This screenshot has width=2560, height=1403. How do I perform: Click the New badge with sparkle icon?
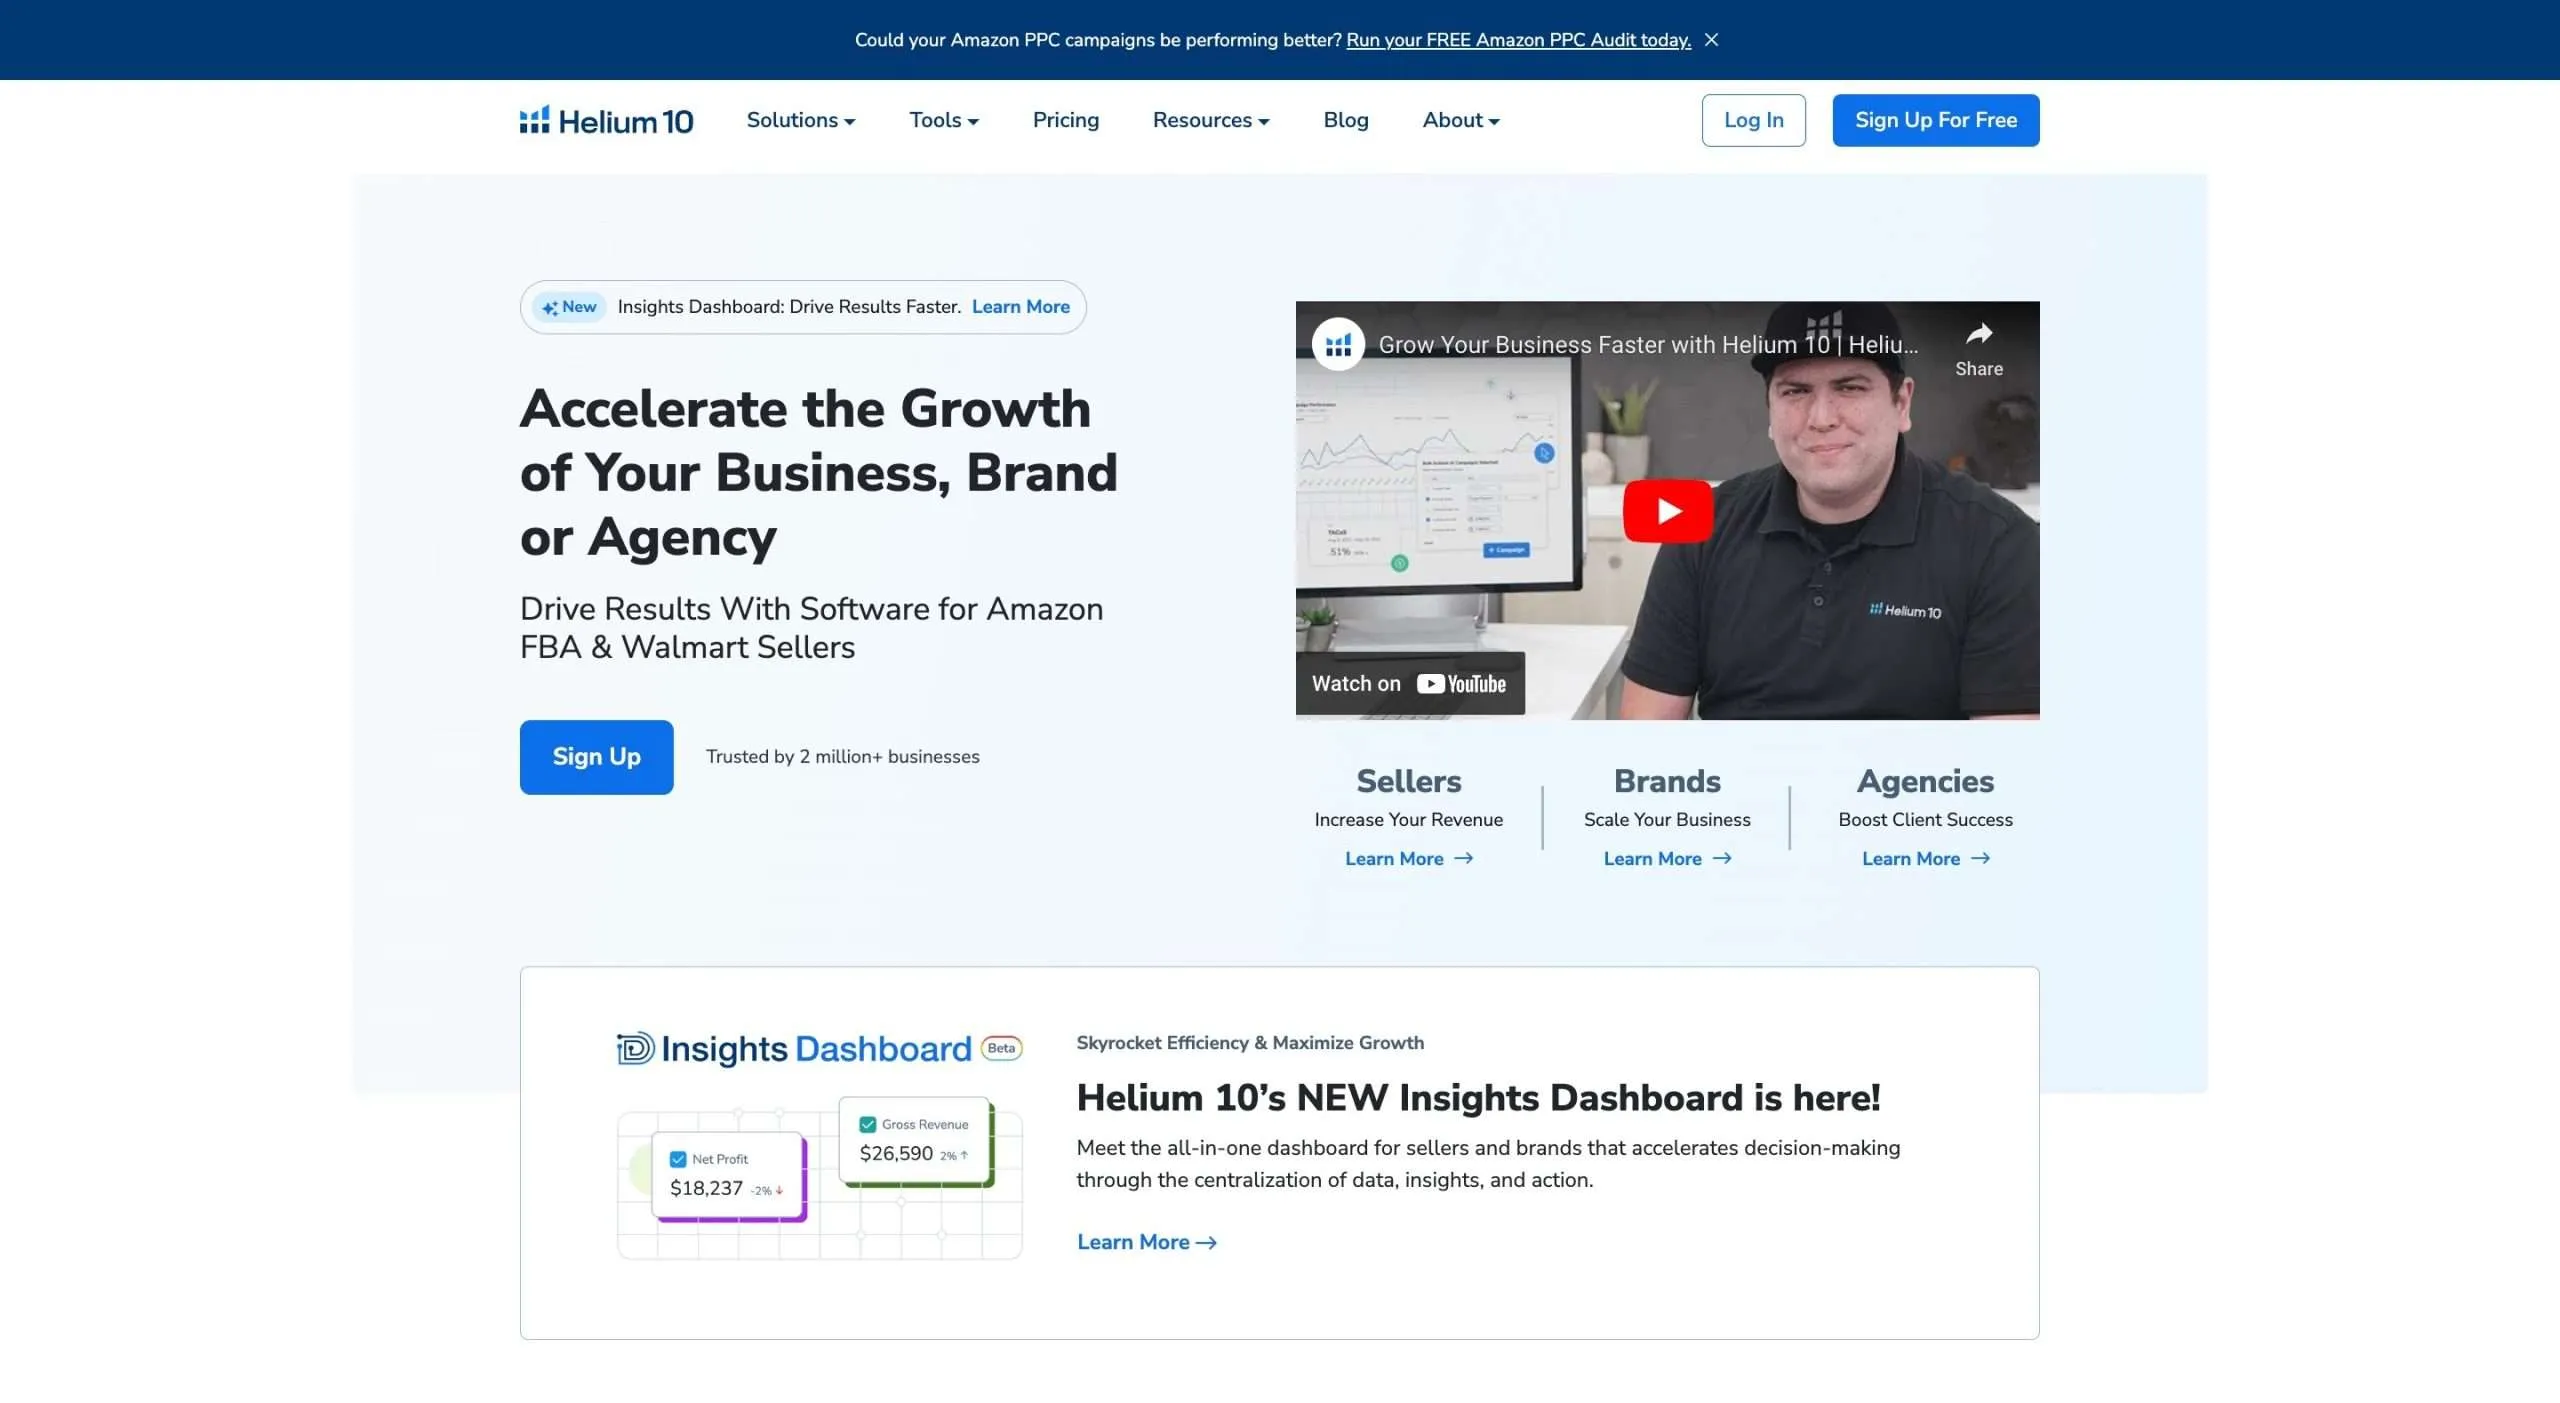[569, 307]
